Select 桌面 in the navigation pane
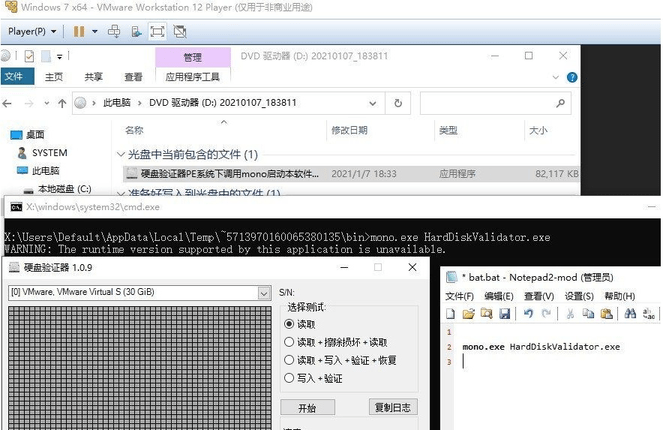 pyautogui.click(x=27, y=135)
